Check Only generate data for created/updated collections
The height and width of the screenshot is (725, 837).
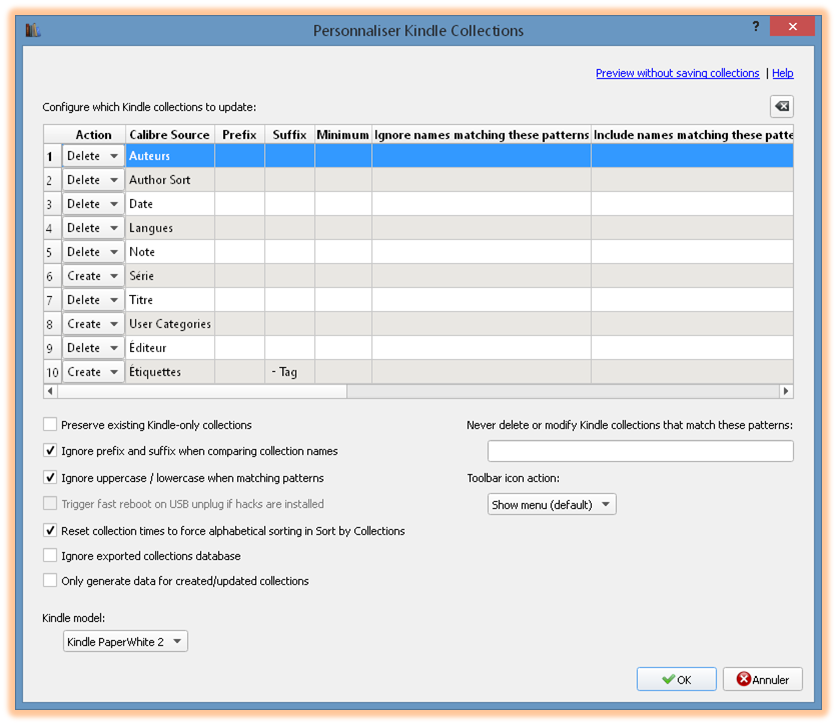50,580
